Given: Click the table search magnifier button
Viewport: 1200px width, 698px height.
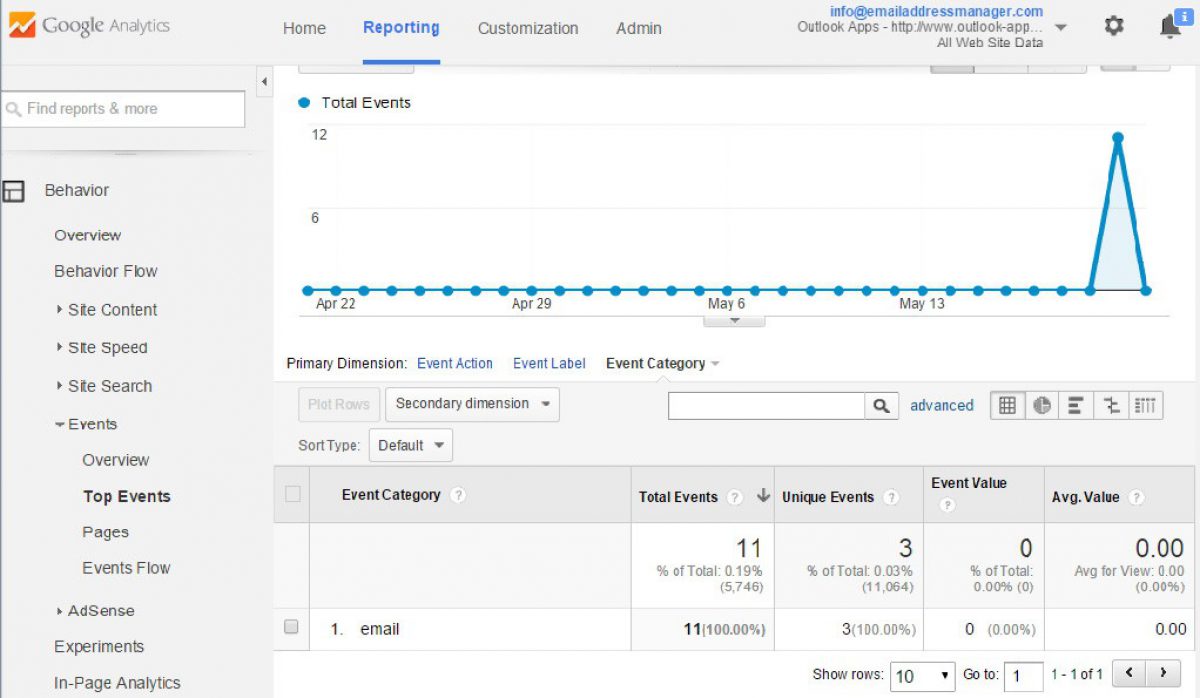Looking at the screenshot, I should (880, 405).
